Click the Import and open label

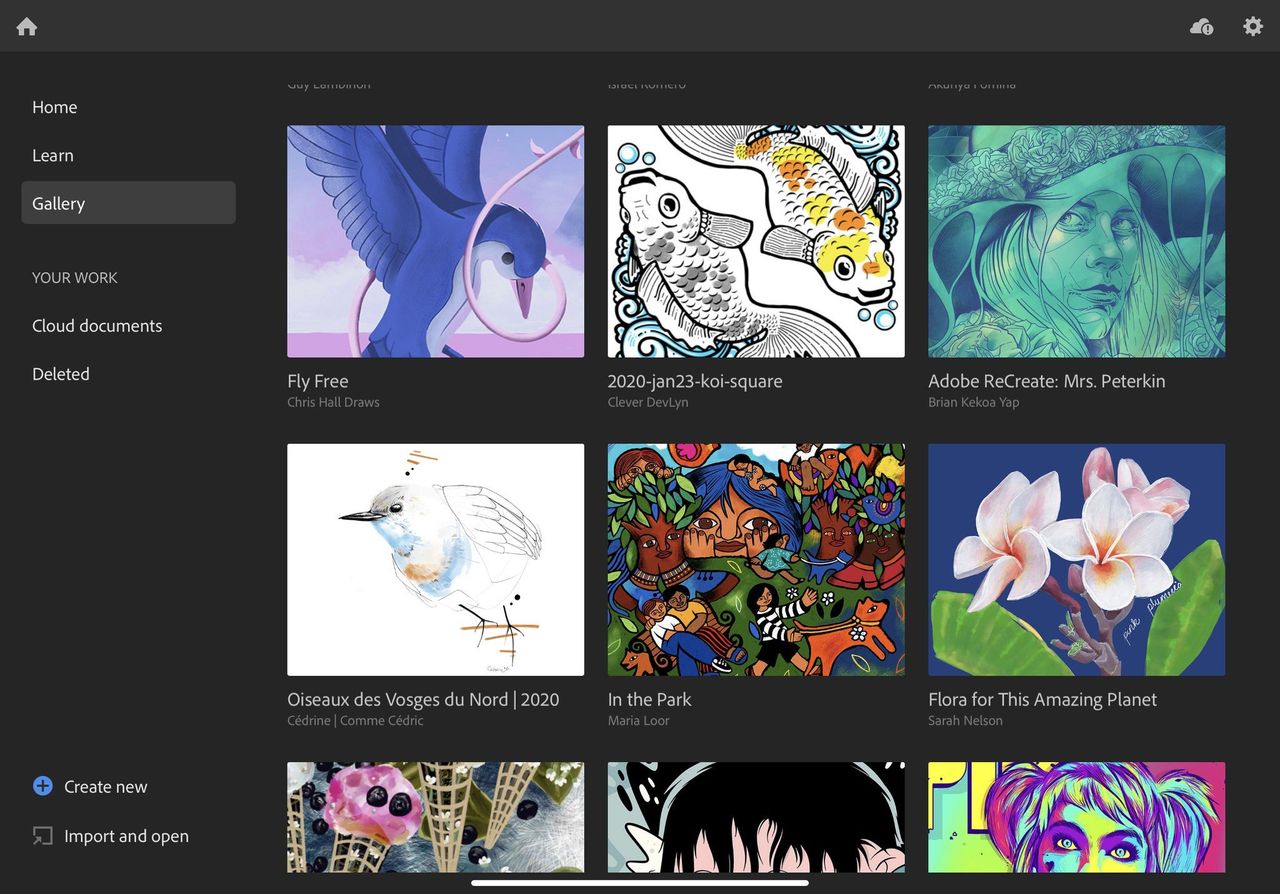pos(126,836)
